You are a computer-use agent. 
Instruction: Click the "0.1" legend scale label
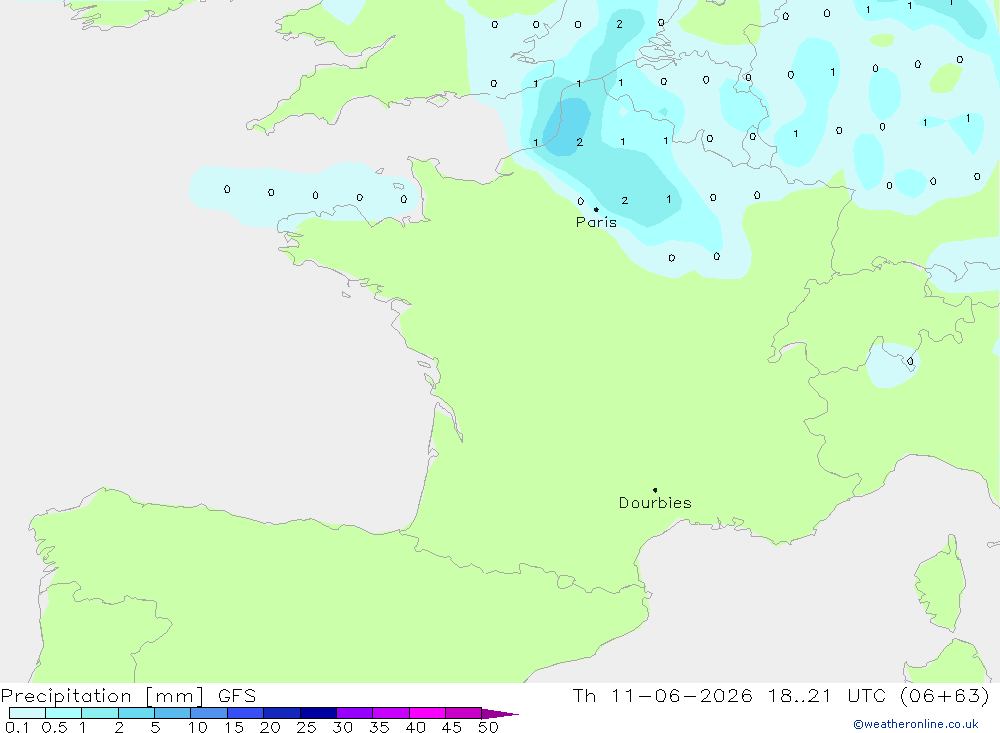tap(17, 727)
